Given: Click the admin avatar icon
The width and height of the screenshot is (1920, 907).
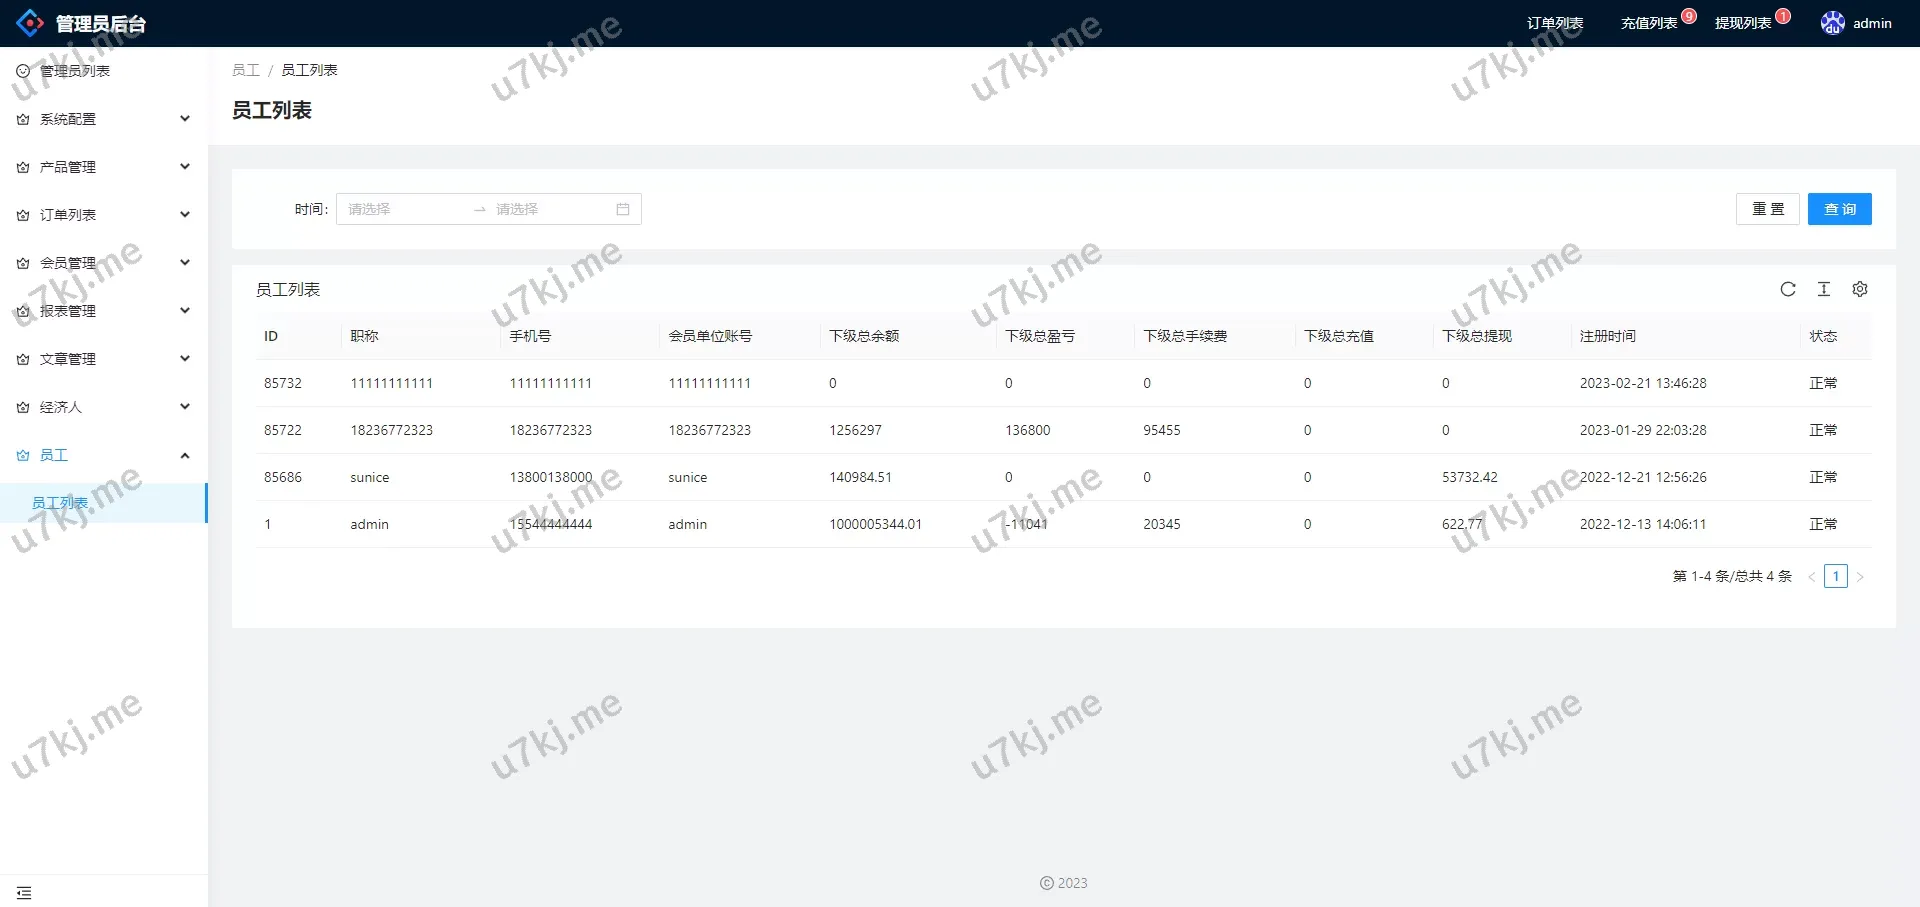Looking at the screenshot, I should (1832, 22).
